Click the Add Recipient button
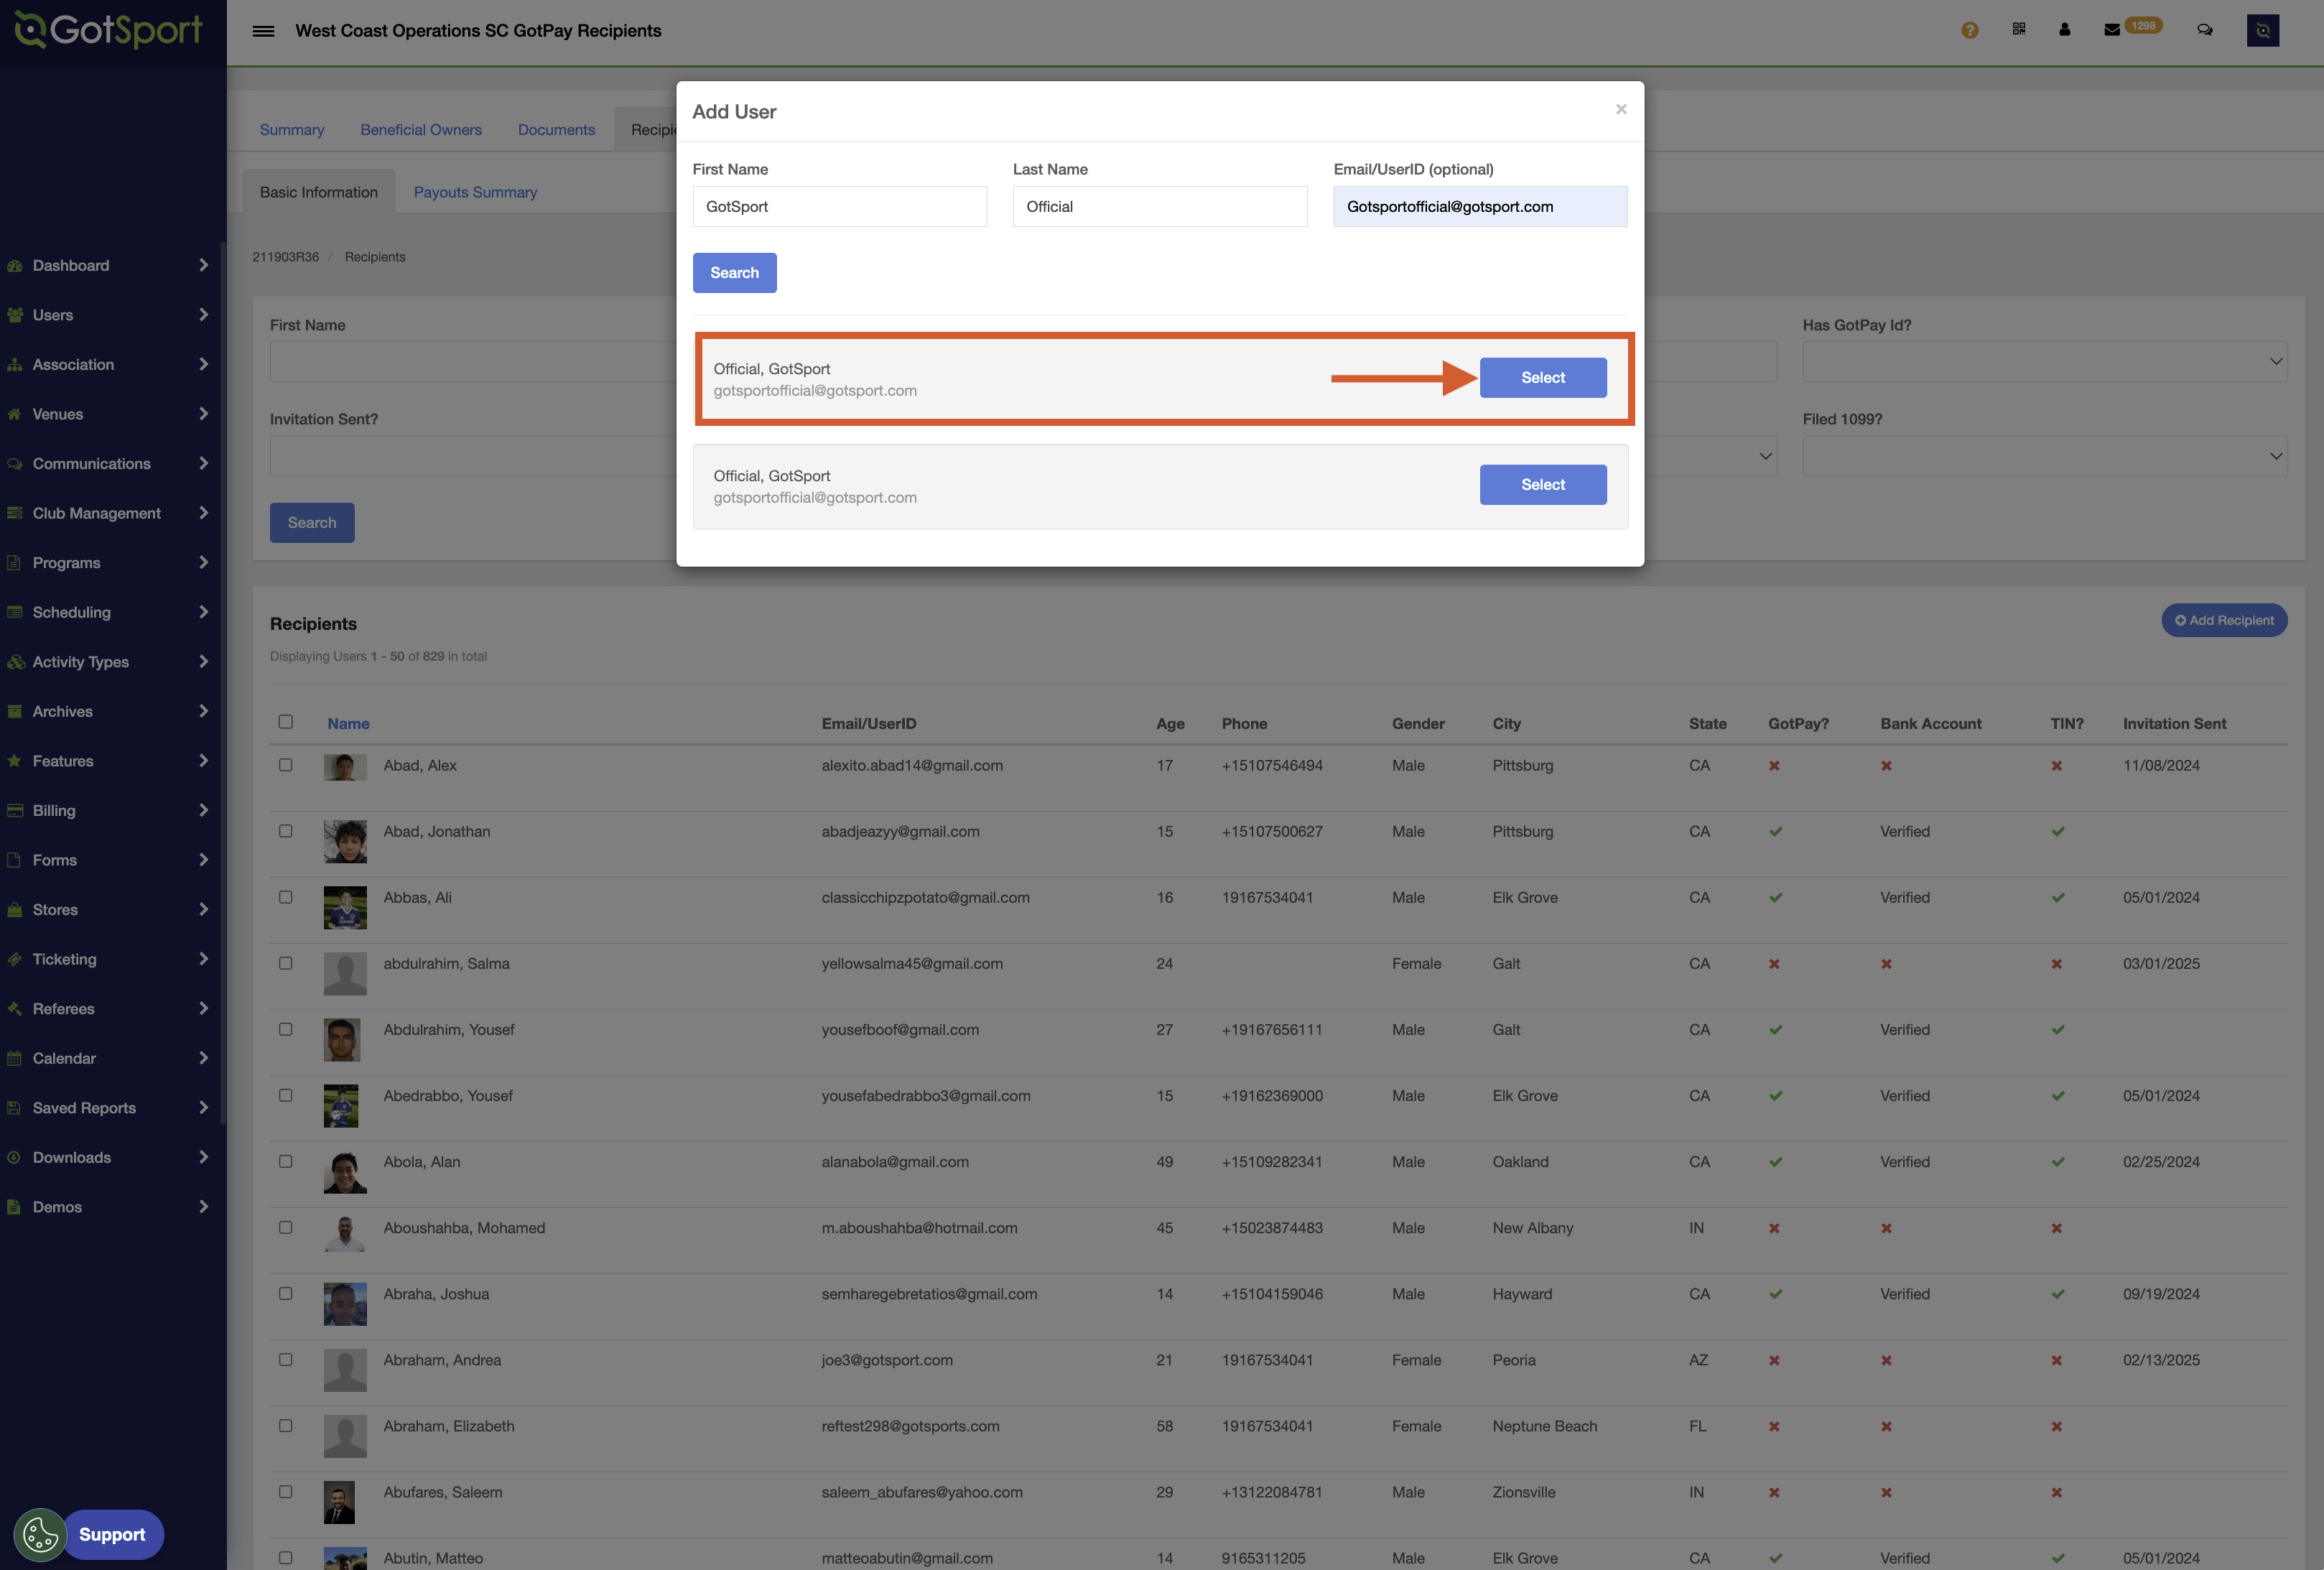The image size is (2324, 1570). 2224,620
